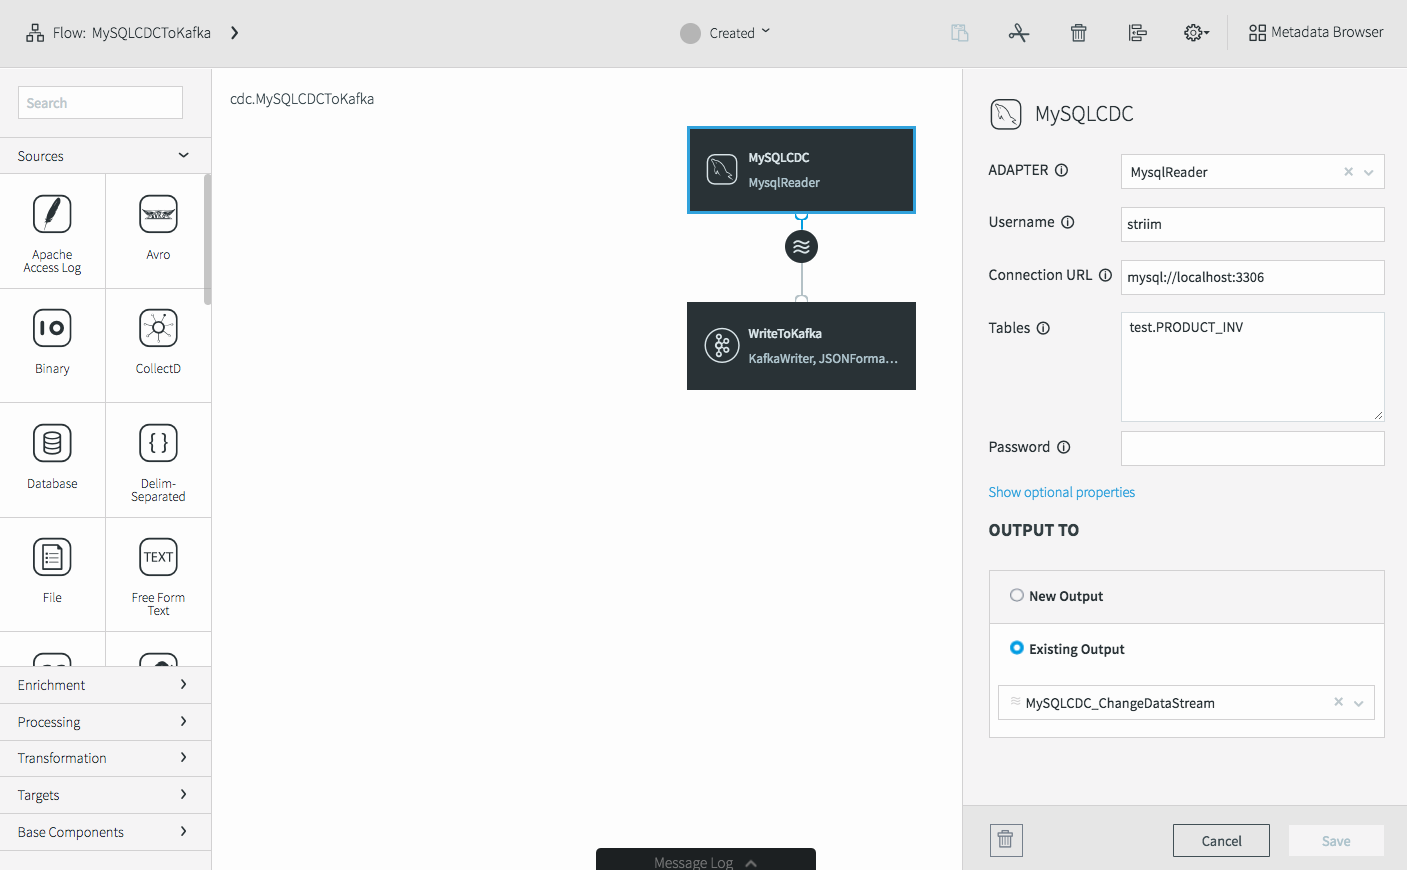Expand the Transformation section
The width and height of the screenshot is (1407, 870).
pos(105,758)
